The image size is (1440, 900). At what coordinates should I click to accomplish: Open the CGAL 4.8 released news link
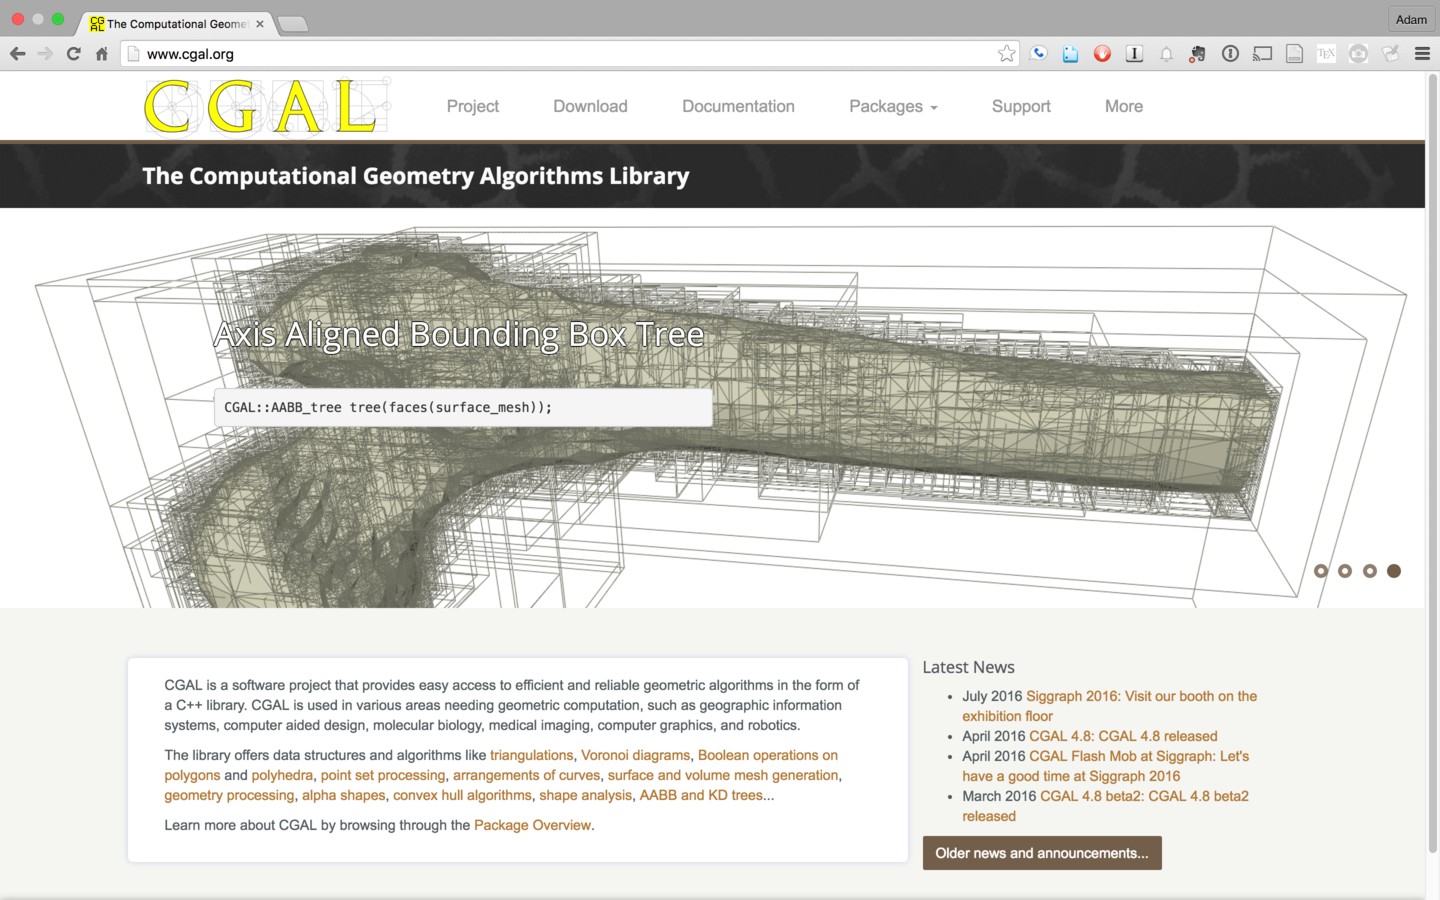(x=1123, y=736)
